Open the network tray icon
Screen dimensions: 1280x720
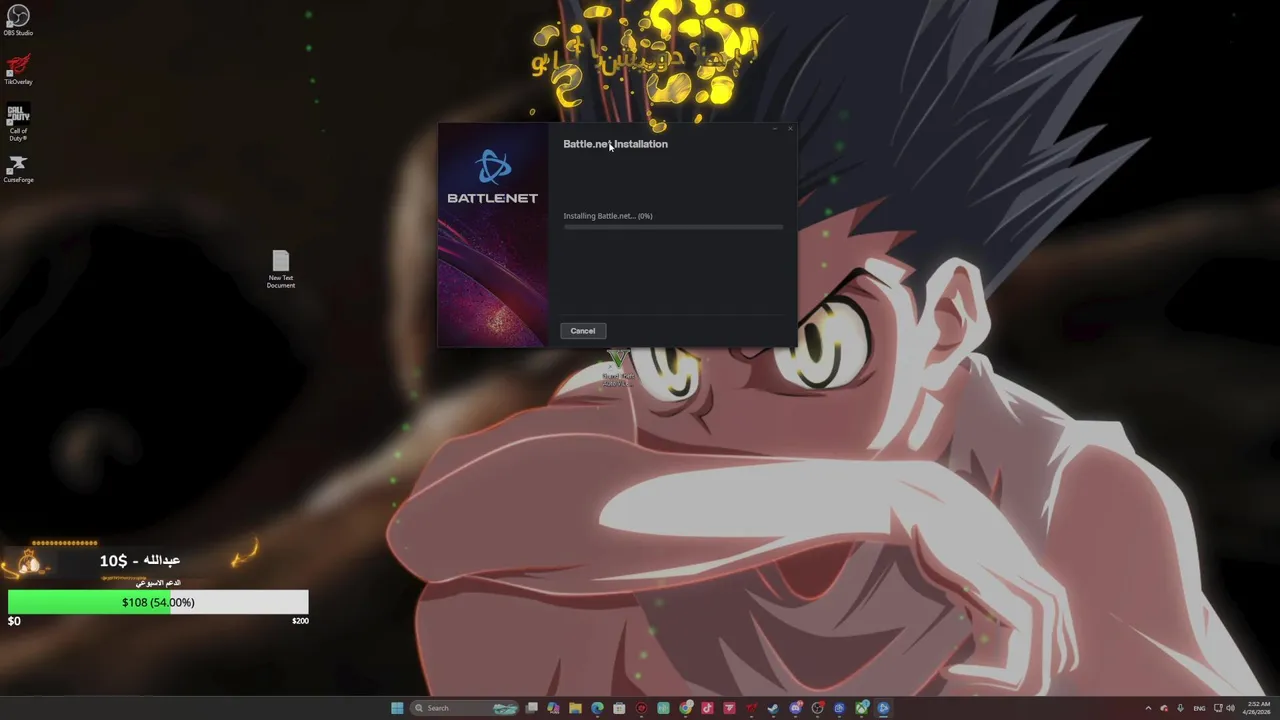(1218, 708)
